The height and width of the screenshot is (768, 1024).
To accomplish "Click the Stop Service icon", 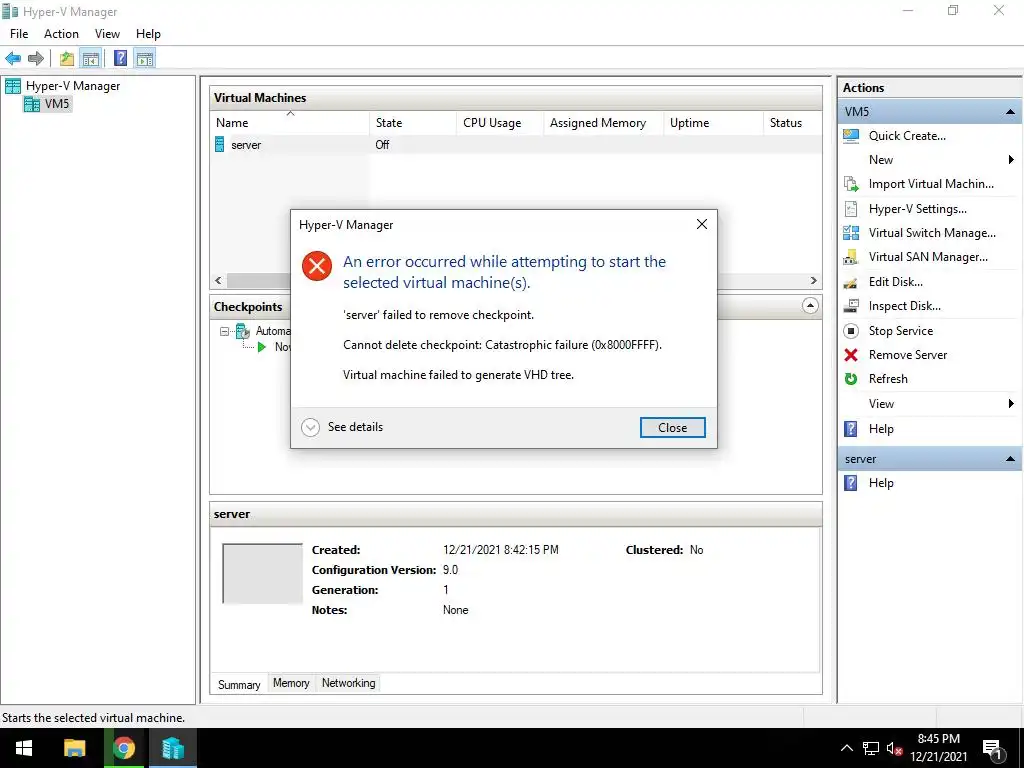I will (851, 330).
